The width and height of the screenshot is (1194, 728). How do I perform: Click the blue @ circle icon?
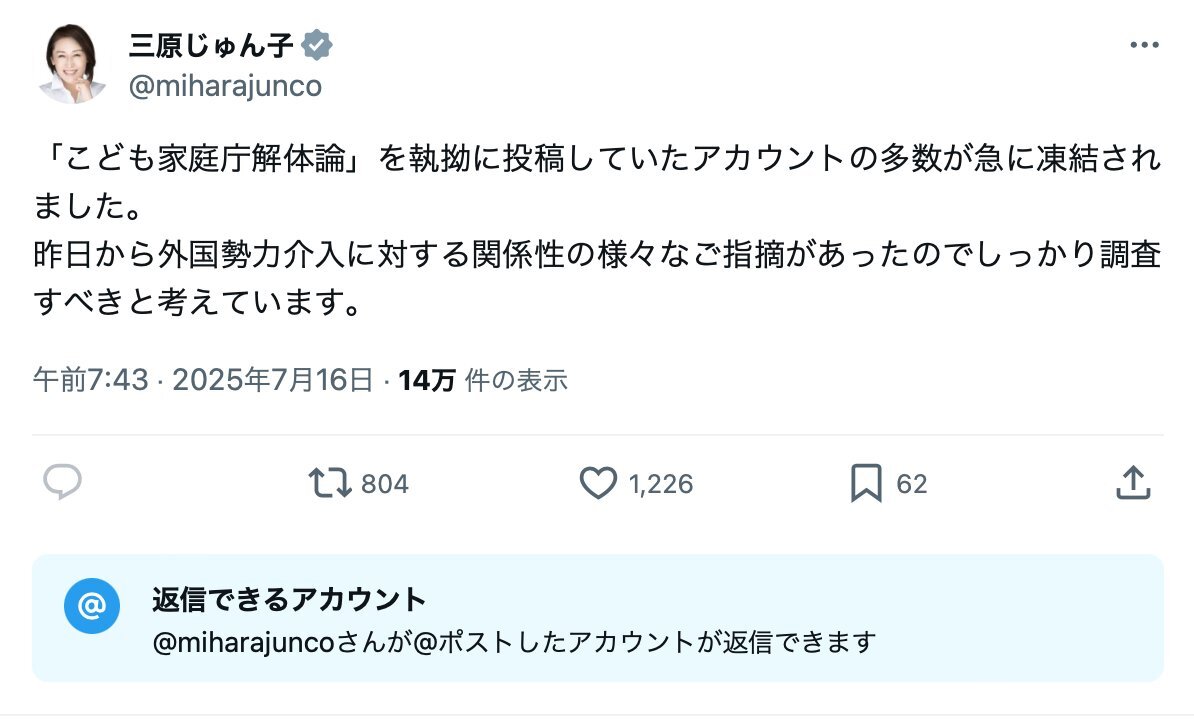pyautogui.click(x=92, y=606)
